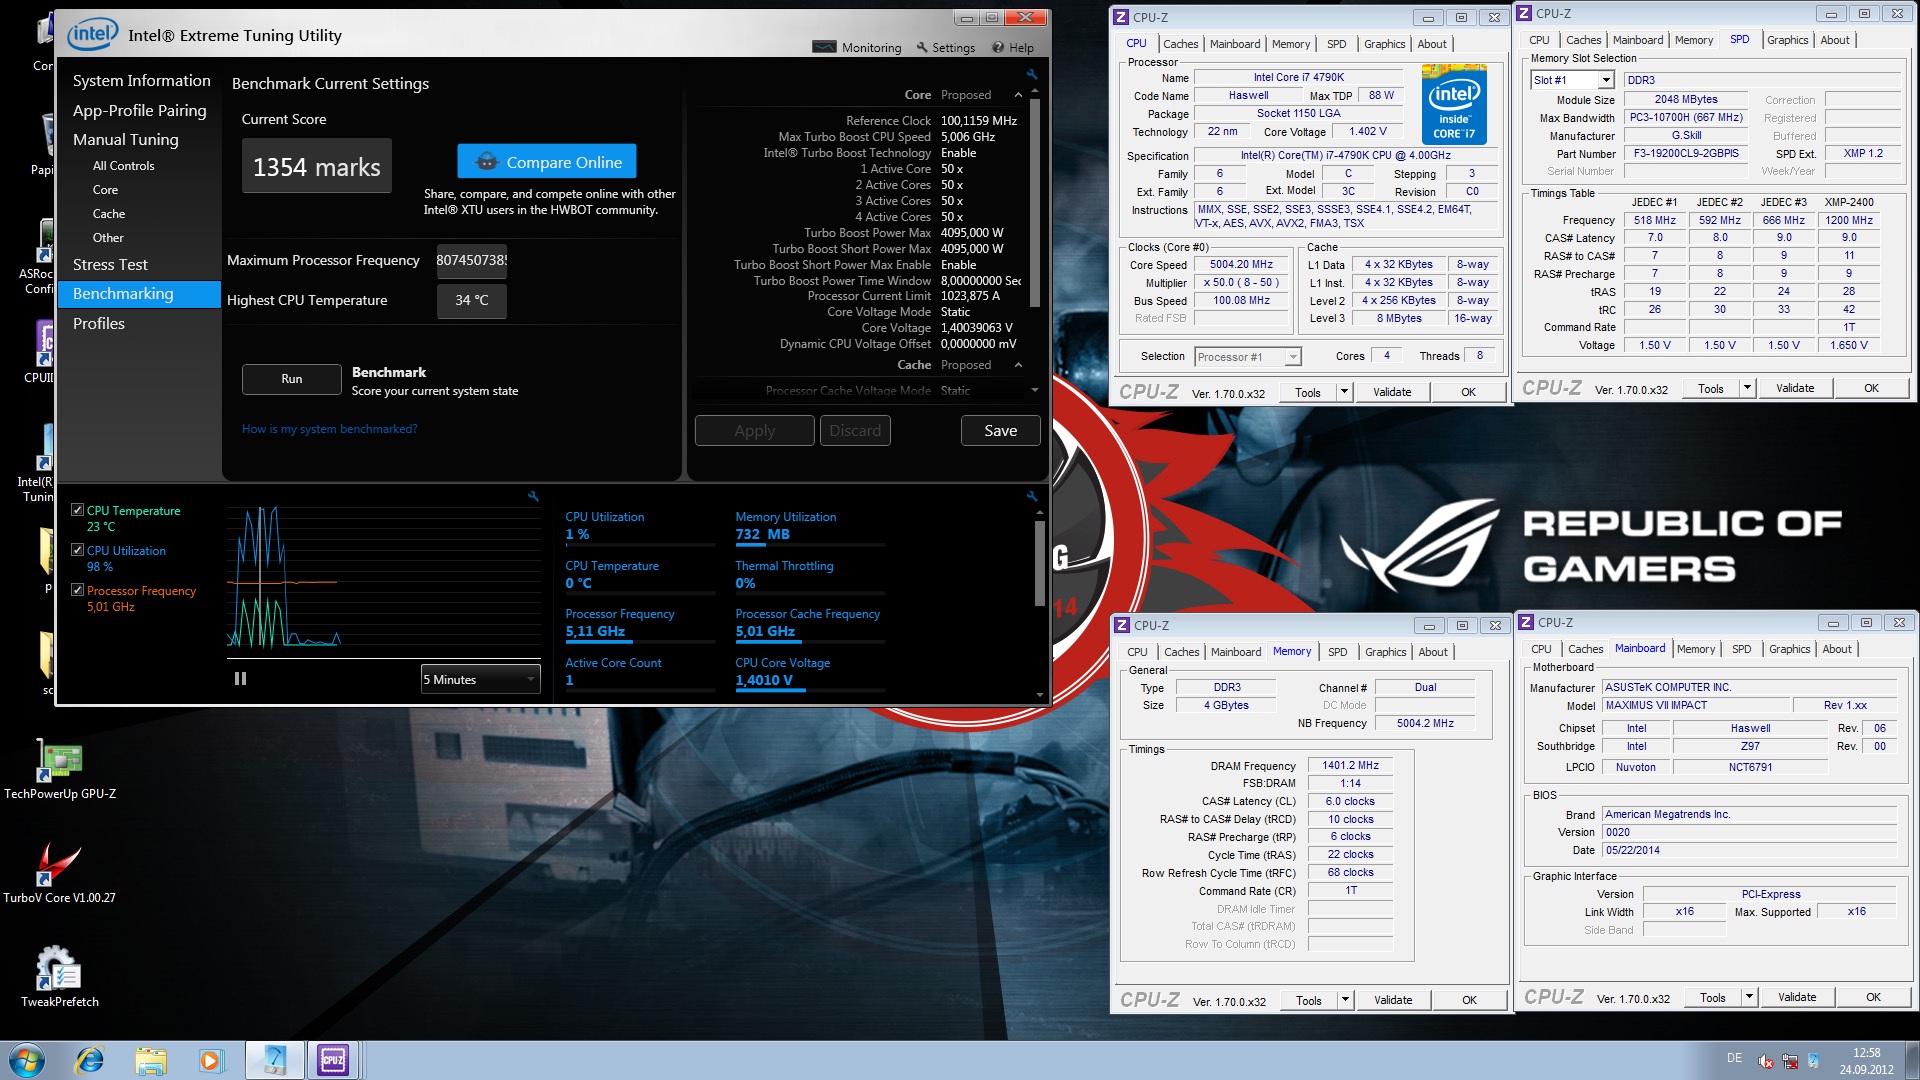Open Slot #1 dropdown in SPD window

coord(1573,80)
